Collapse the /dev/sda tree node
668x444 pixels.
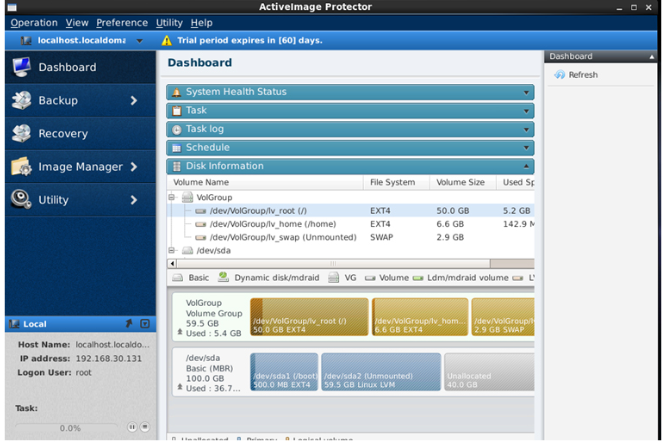tap(171, 251)
